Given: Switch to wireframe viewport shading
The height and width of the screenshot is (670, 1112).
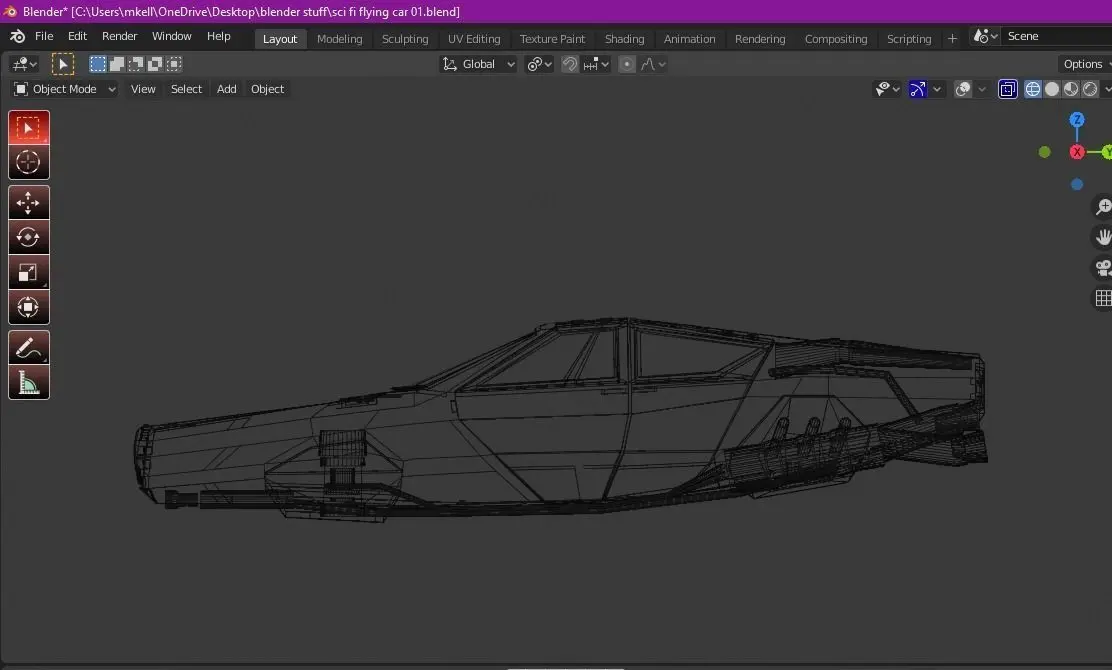Looking at the screenshot, I should click(1033, 89).
